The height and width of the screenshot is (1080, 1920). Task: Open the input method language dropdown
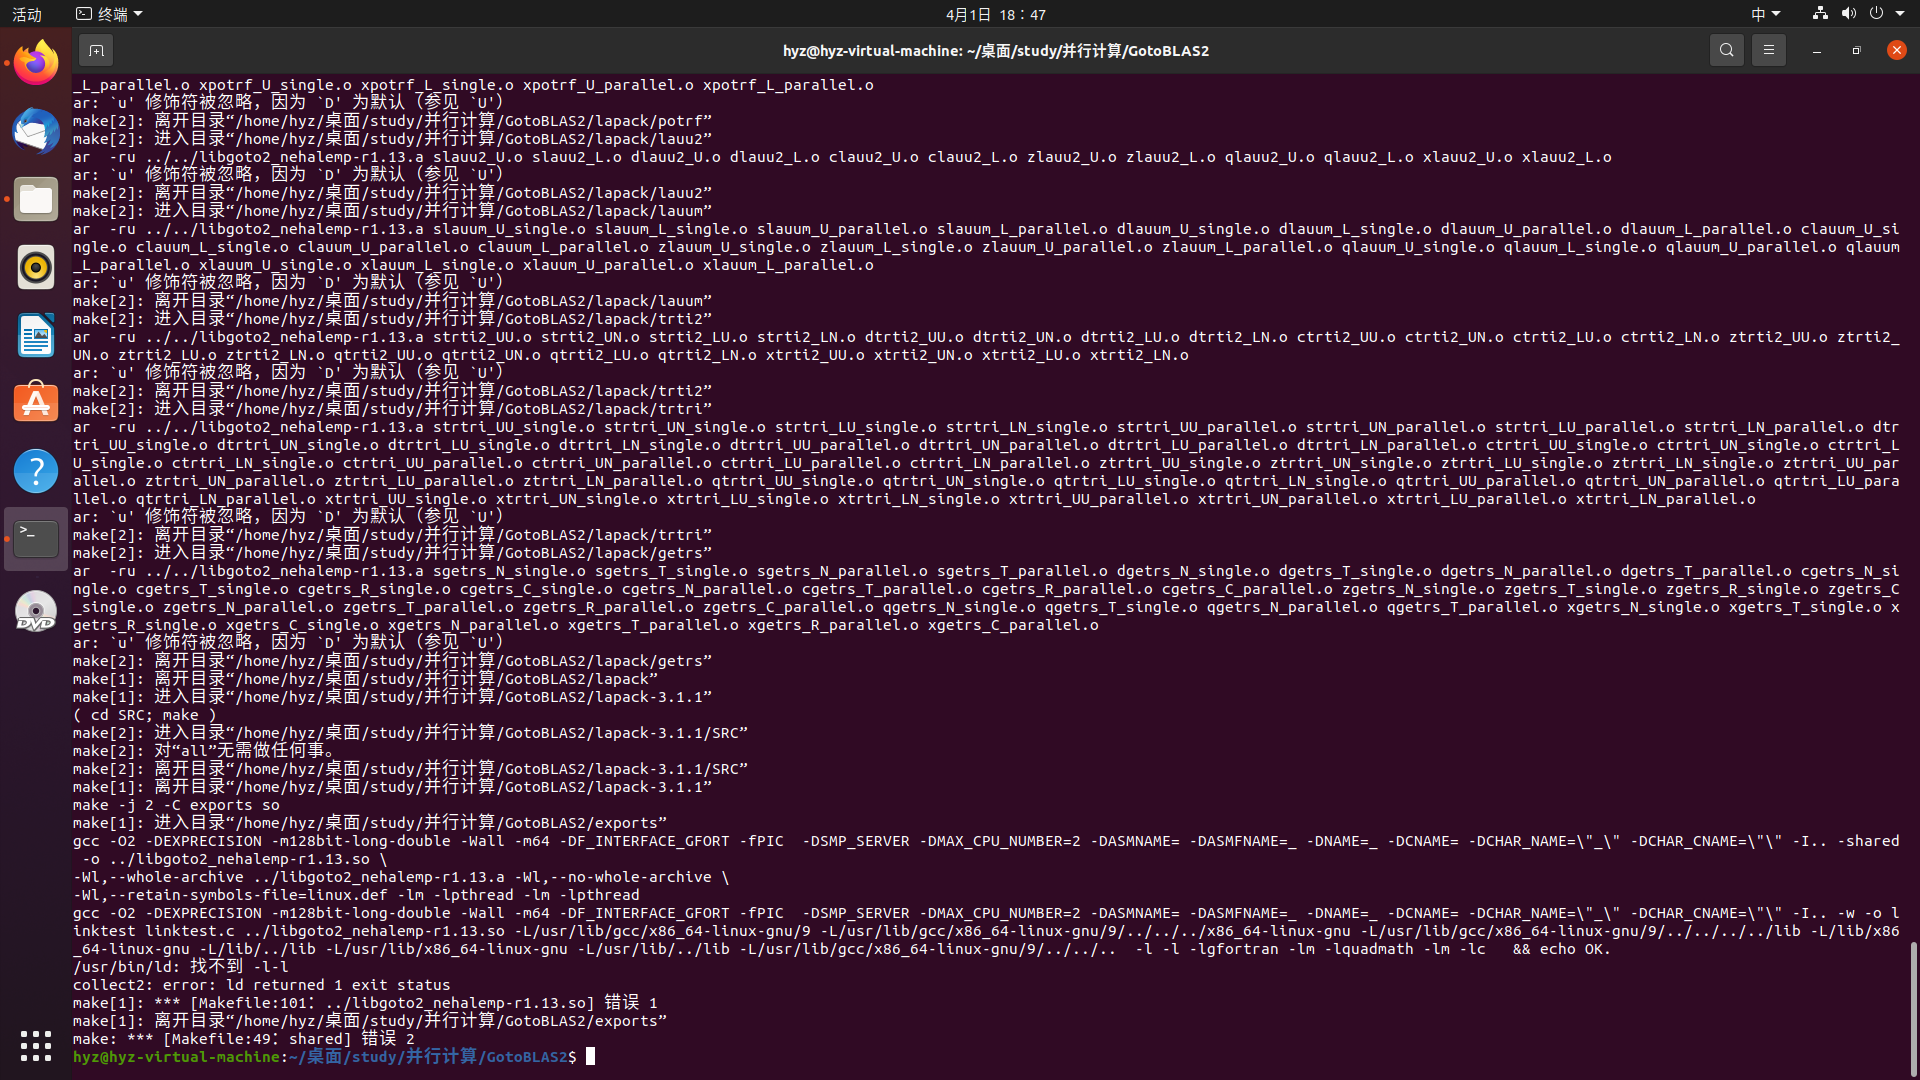pos(1765,14)
